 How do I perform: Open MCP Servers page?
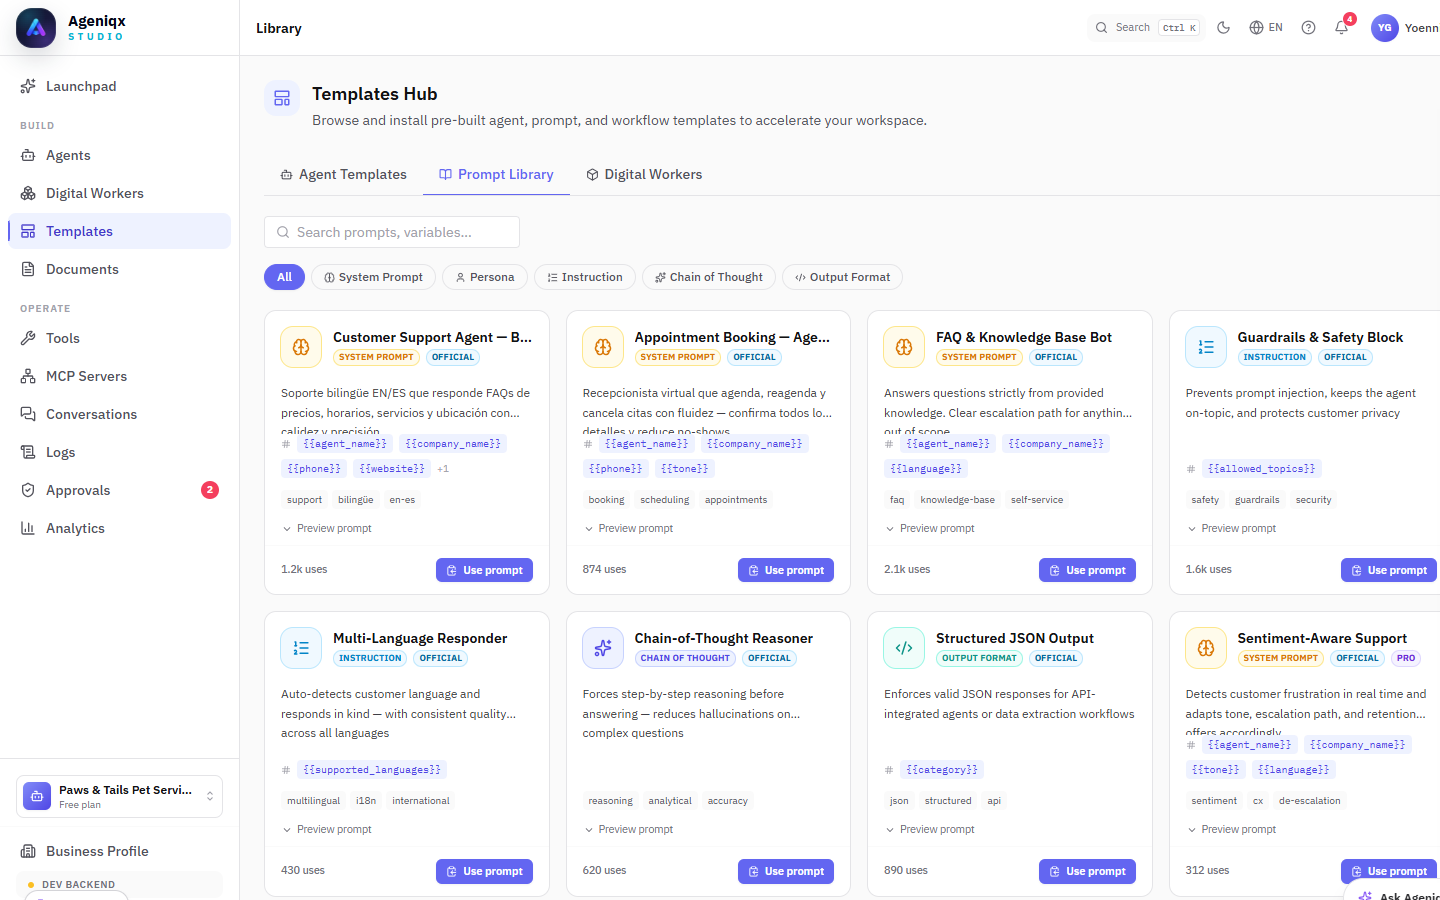click(x=119, y=376)
